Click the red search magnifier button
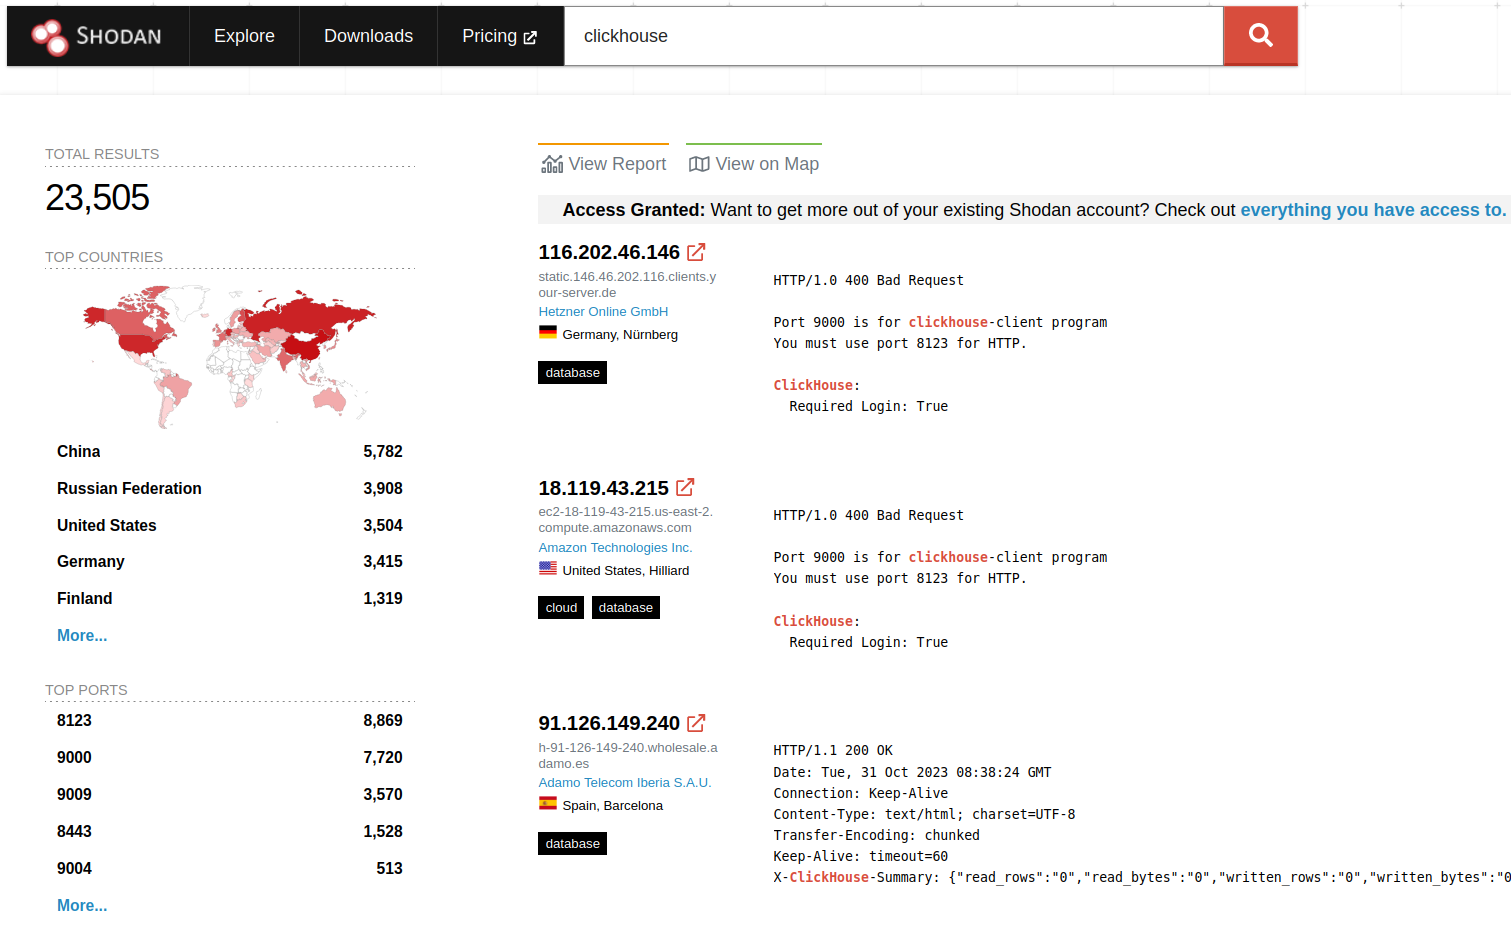Viewport: 1511px width, 926px height. [1260, 36]
